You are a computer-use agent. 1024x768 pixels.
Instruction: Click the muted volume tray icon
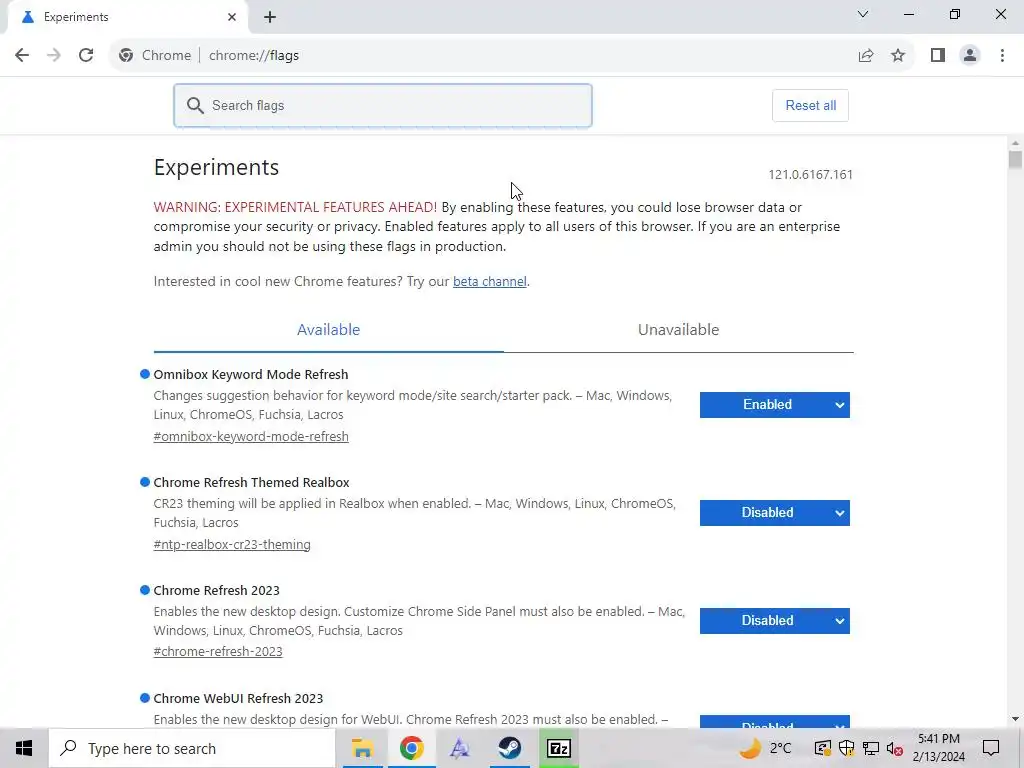[895, 748]
